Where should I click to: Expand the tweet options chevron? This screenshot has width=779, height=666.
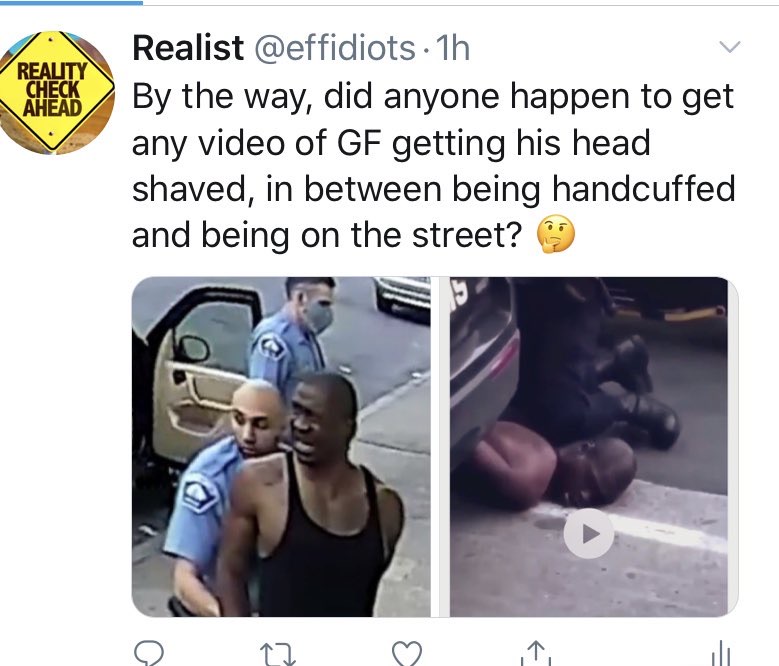(730, 47)
